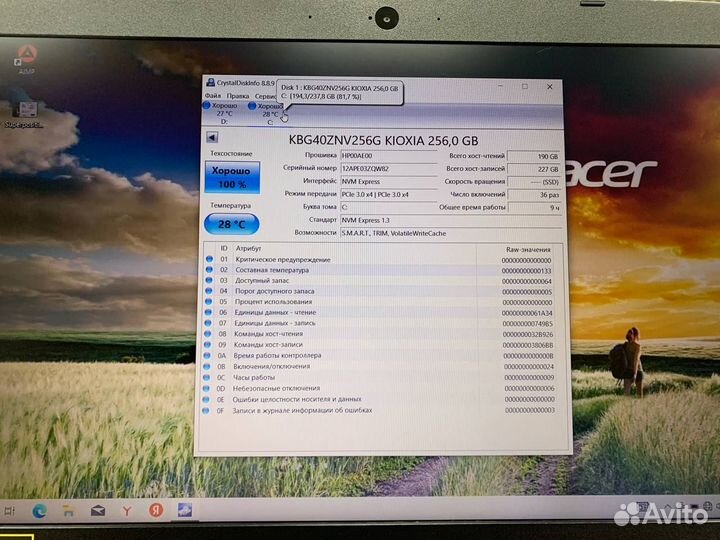The image size is (720, 540).
Task: Select row 07 Единицы данных - запись
Action: tap(379, 323)
